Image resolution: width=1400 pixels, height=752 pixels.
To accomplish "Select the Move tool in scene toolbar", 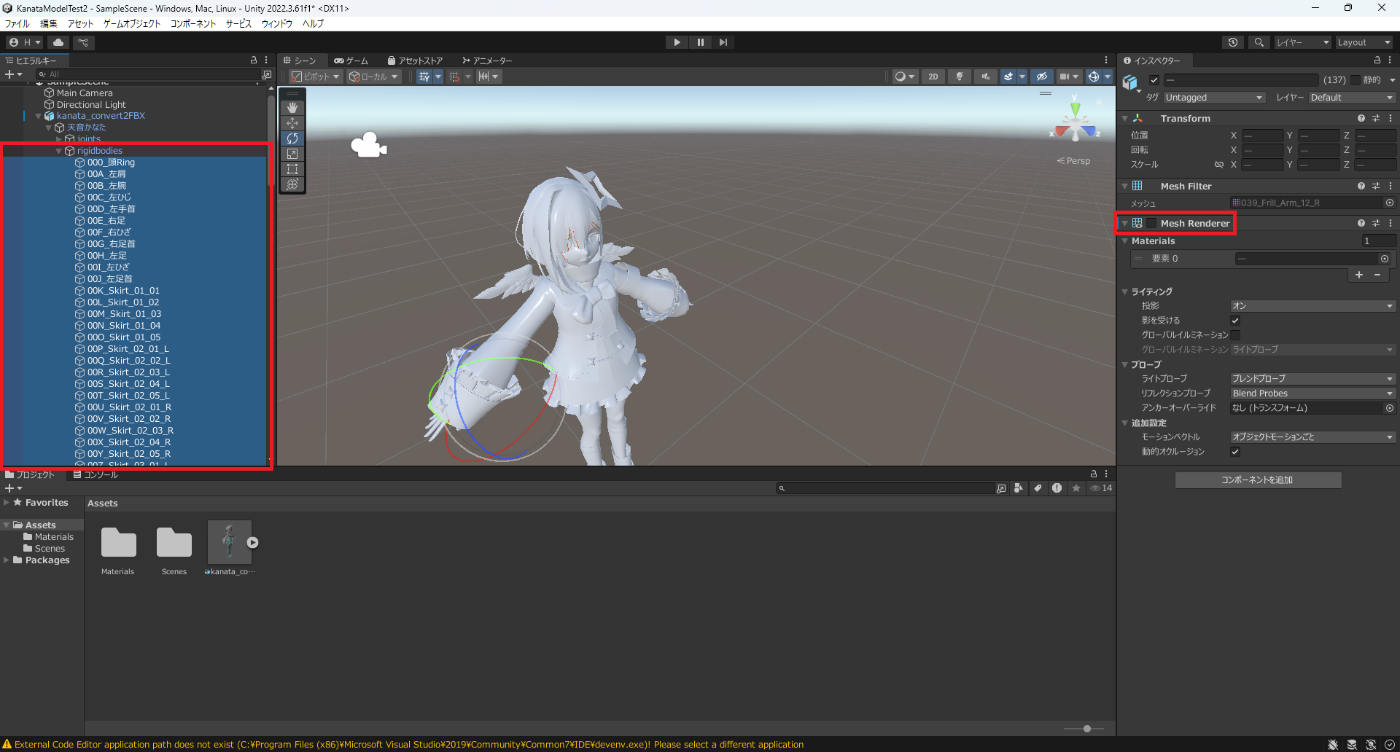I will [x=292, y=123].
